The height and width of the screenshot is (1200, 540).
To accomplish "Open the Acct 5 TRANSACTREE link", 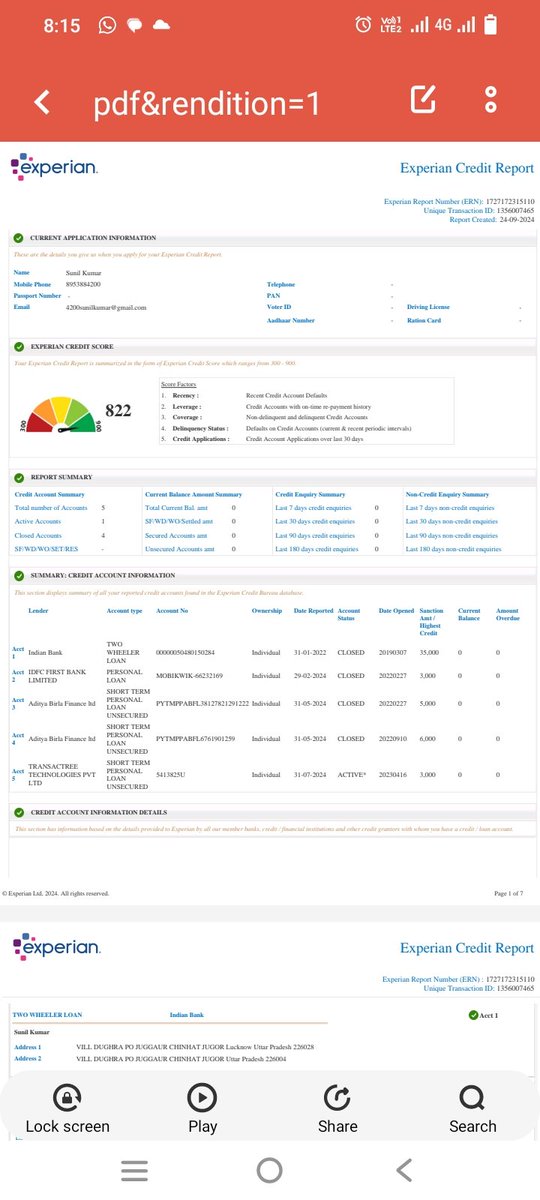I will (x=18, y=774).
